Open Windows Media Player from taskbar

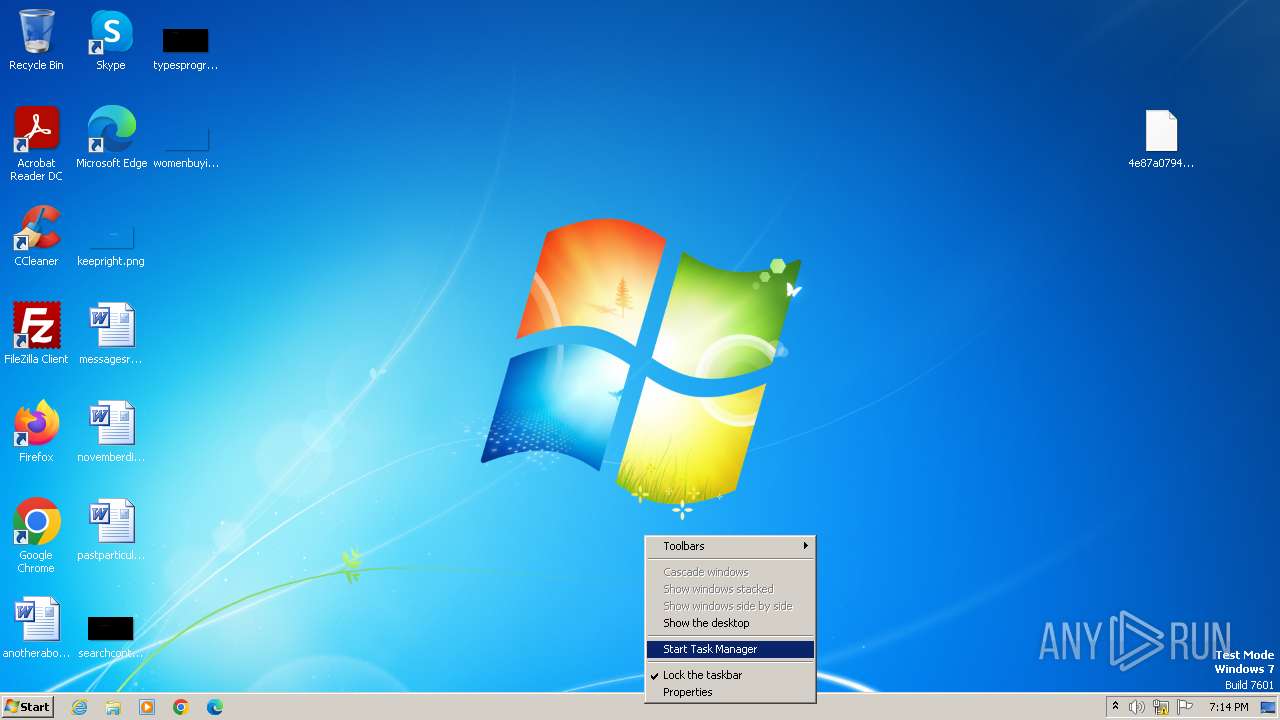click(x=147, y=707)
